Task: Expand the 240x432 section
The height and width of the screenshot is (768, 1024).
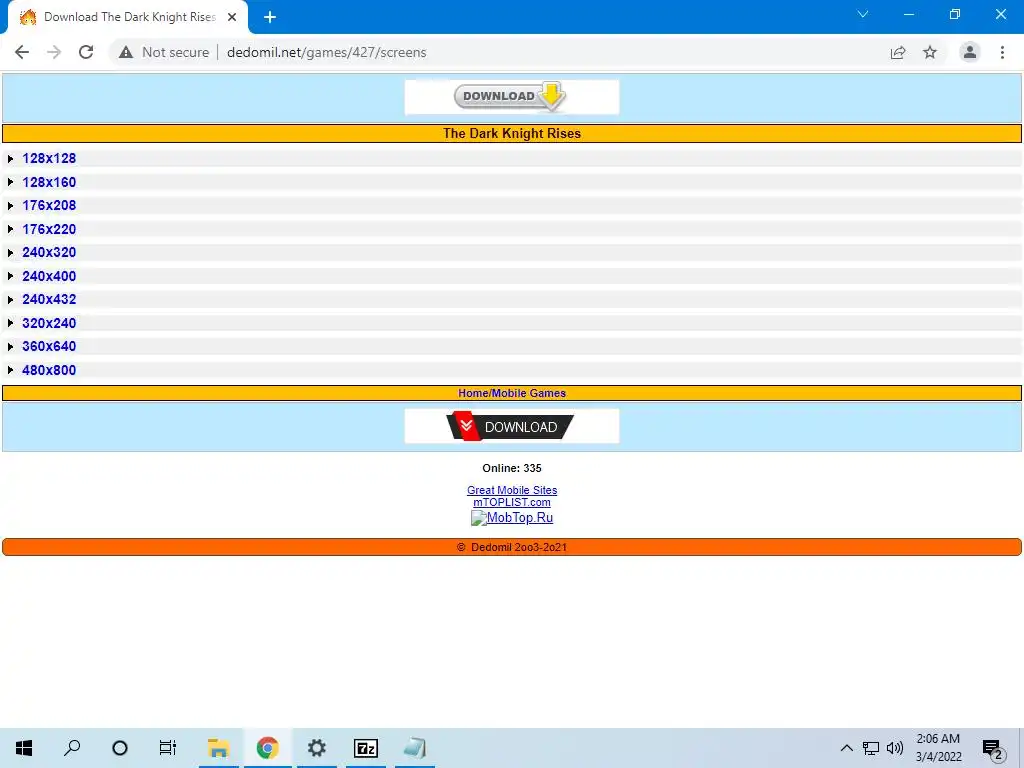Action: coord(49,300)
